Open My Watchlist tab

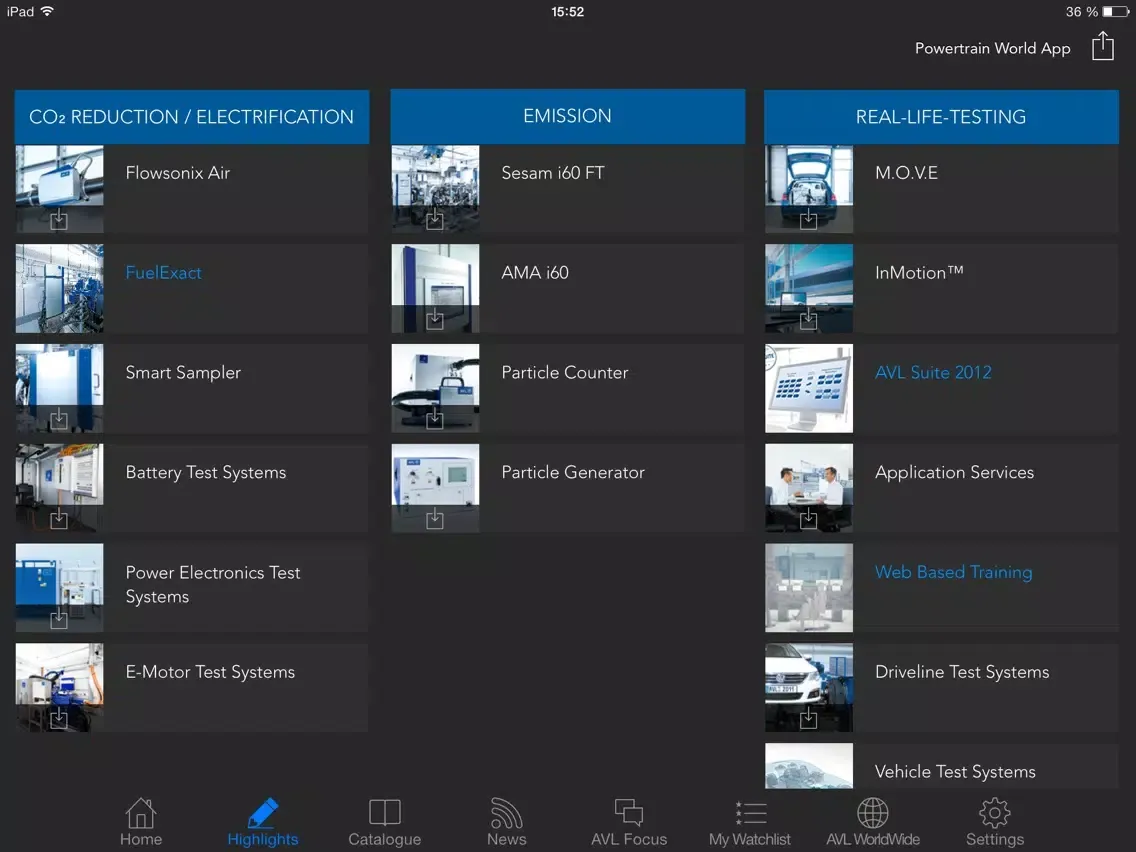750,822
